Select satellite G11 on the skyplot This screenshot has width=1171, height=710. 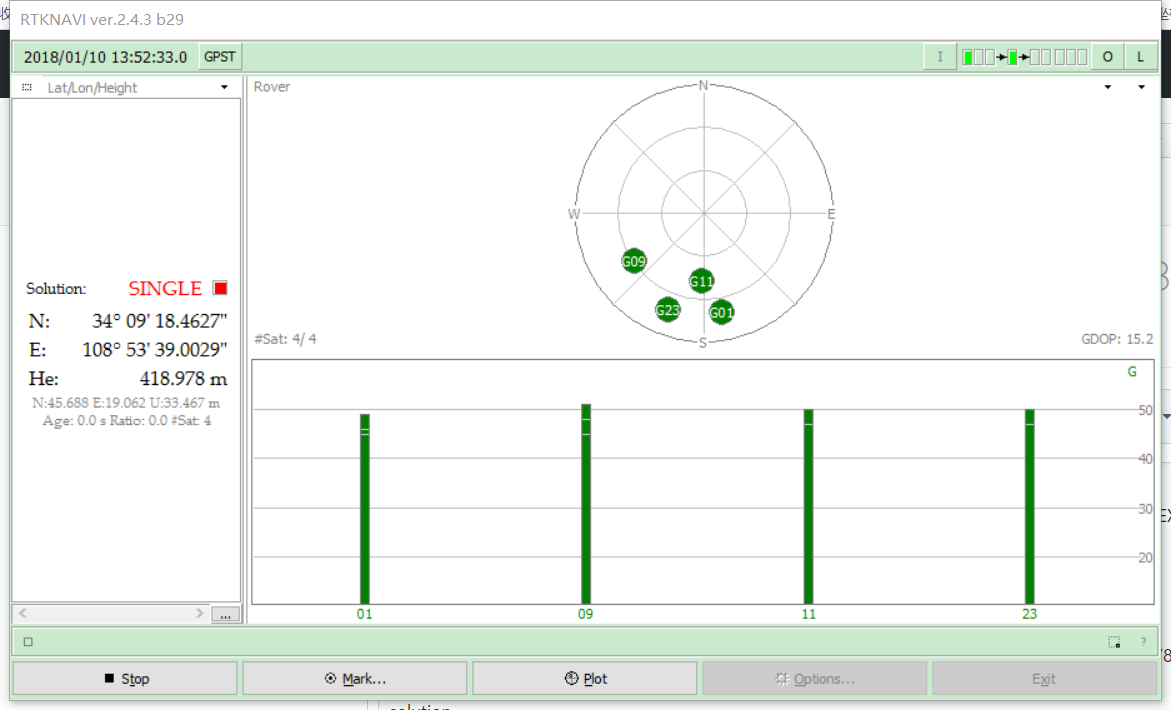(701, 281)
